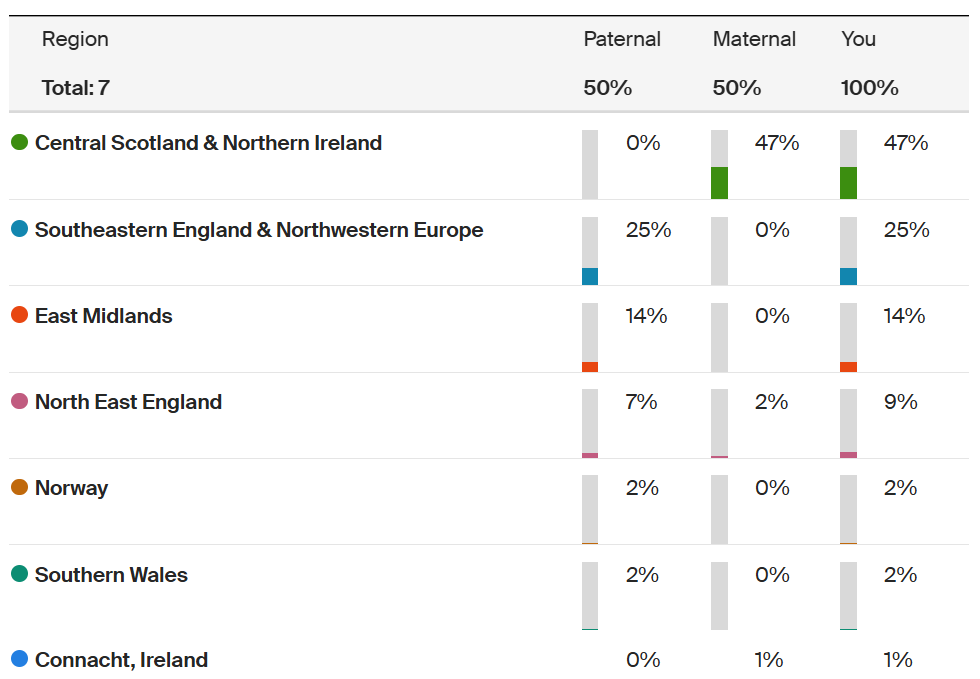Click Maternal 47% bar for Central Scotland
The image size is (980, 679).
pos(719,165)
